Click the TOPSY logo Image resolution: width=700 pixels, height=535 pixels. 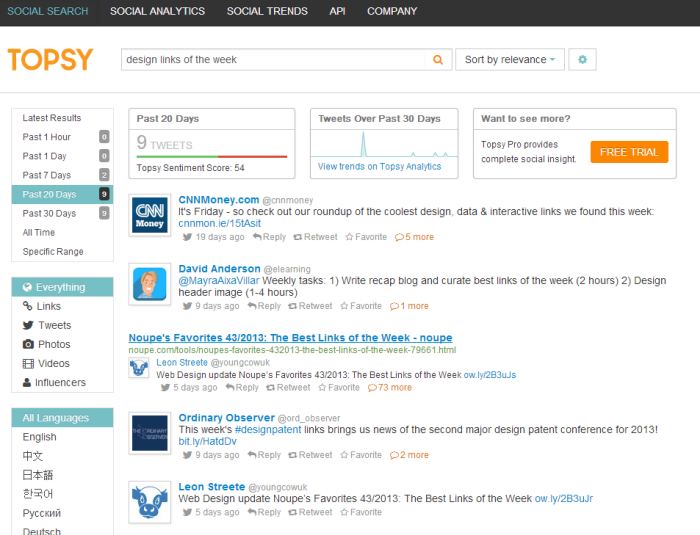point(50,59)
